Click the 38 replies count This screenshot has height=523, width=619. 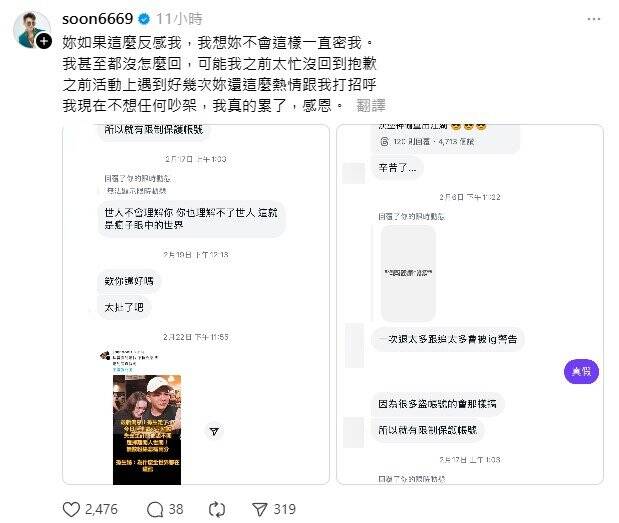pyautogui.click(x=176, y=509)
